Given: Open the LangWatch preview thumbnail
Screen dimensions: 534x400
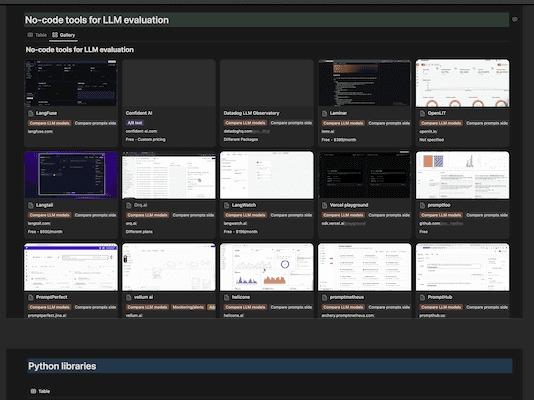Looking at the screenshot, I should [267, 175].
